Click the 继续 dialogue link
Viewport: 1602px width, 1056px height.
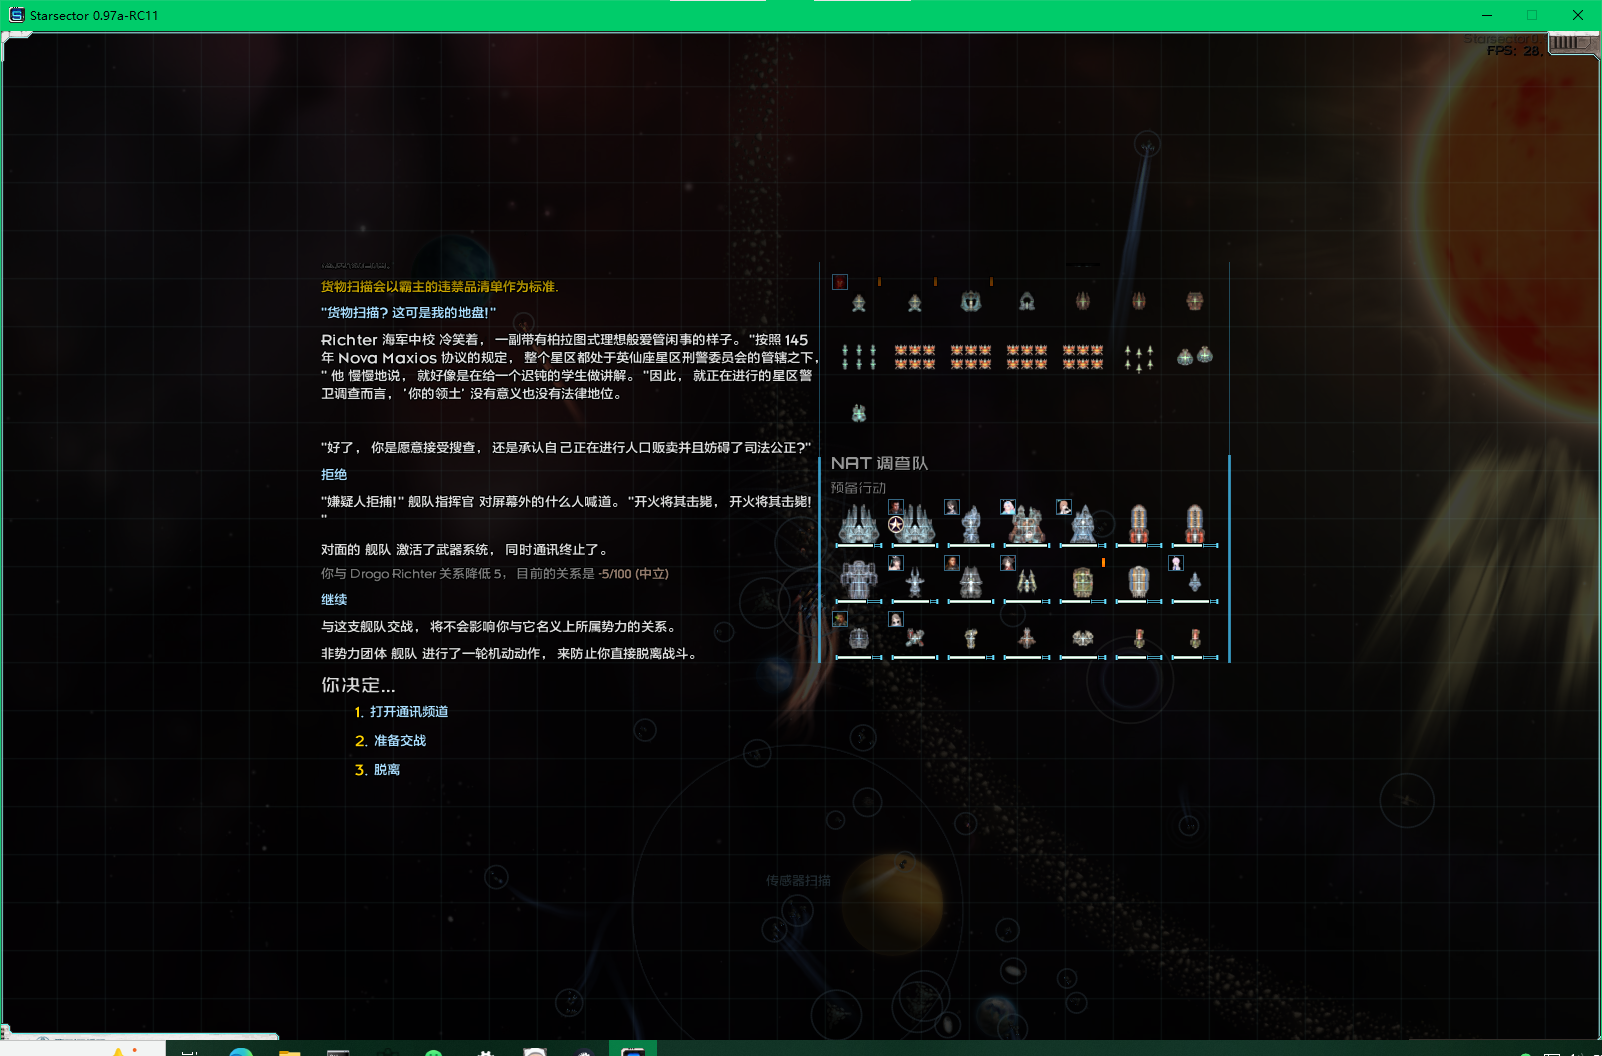click(334, 598)
